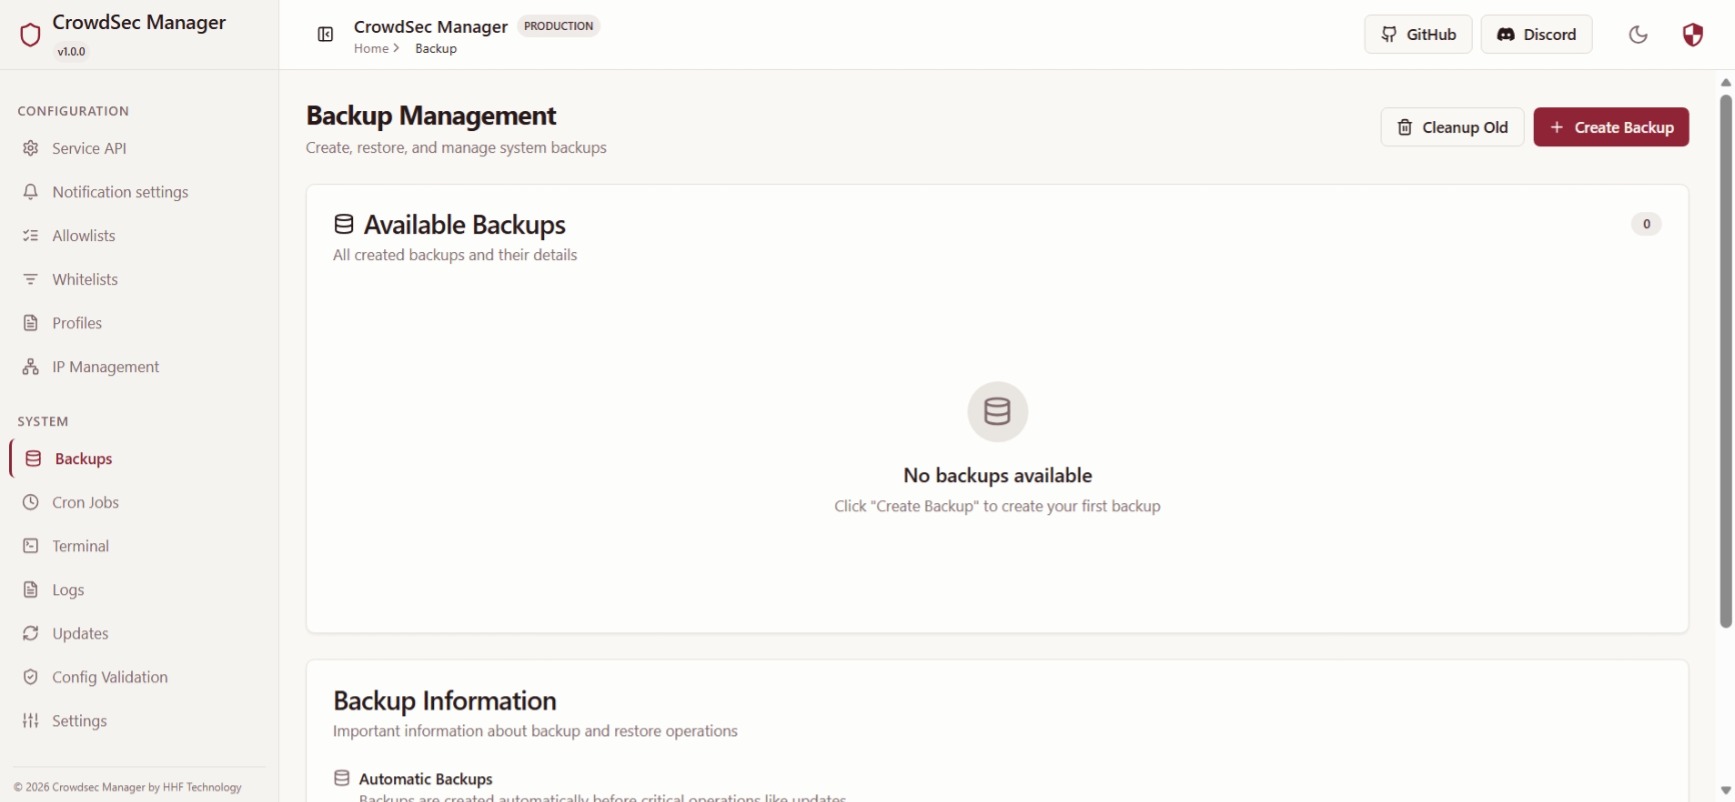Click the GitHub logo icon
This screenshot has height=802, width=1735.
click(1389, 34)
